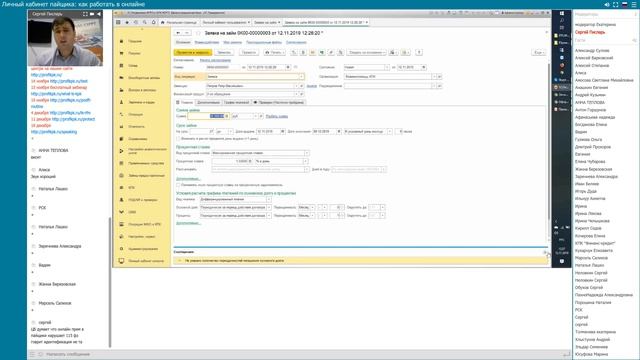The width and height of the screenshot is (640, 360).
Task: Select Сергей Писларь in the participants list
Action: (590, 32)
